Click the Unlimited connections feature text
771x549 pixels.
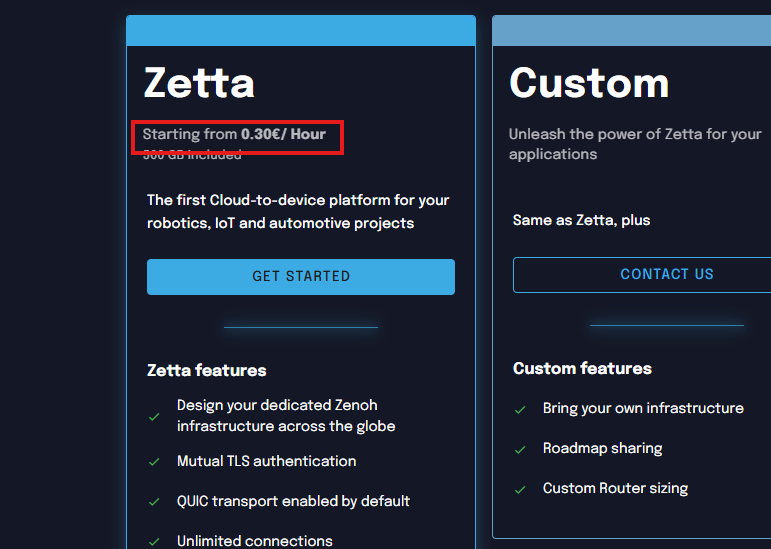tap(254, 541)
